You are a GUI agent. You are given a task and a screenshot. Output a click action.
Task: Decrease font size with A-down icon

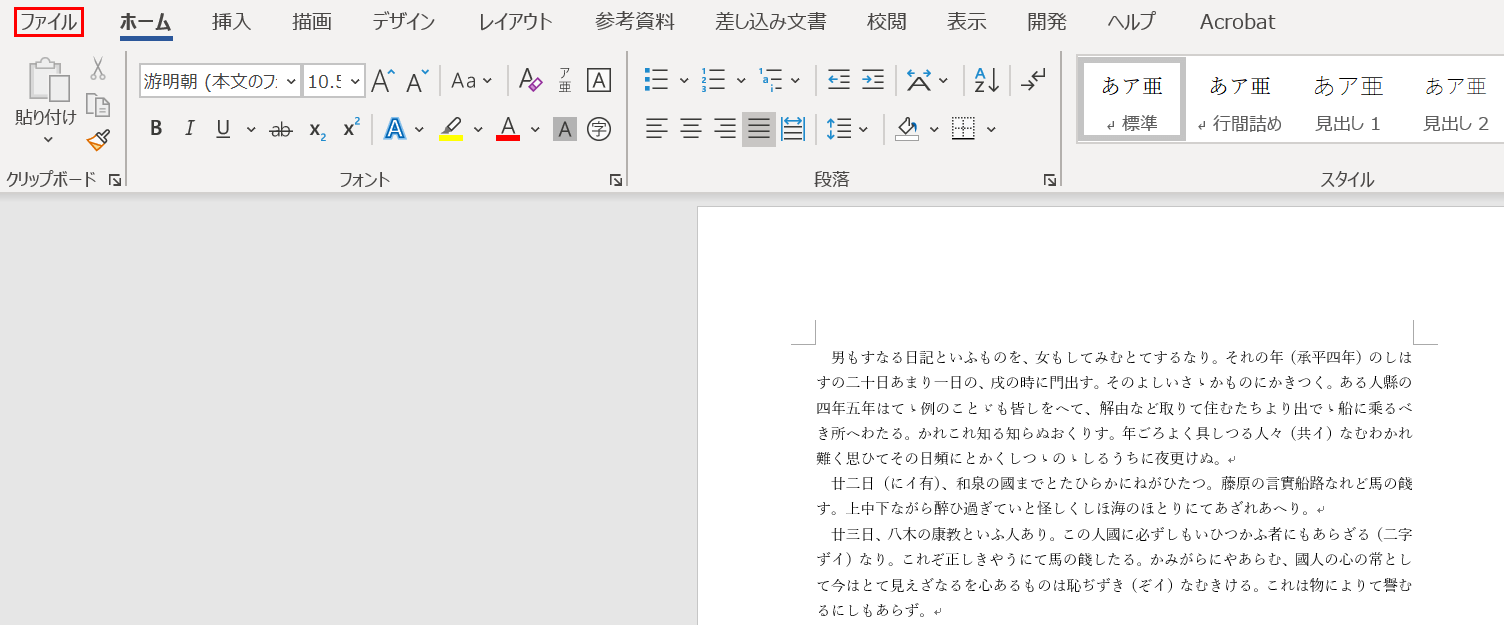click(418, 81)
